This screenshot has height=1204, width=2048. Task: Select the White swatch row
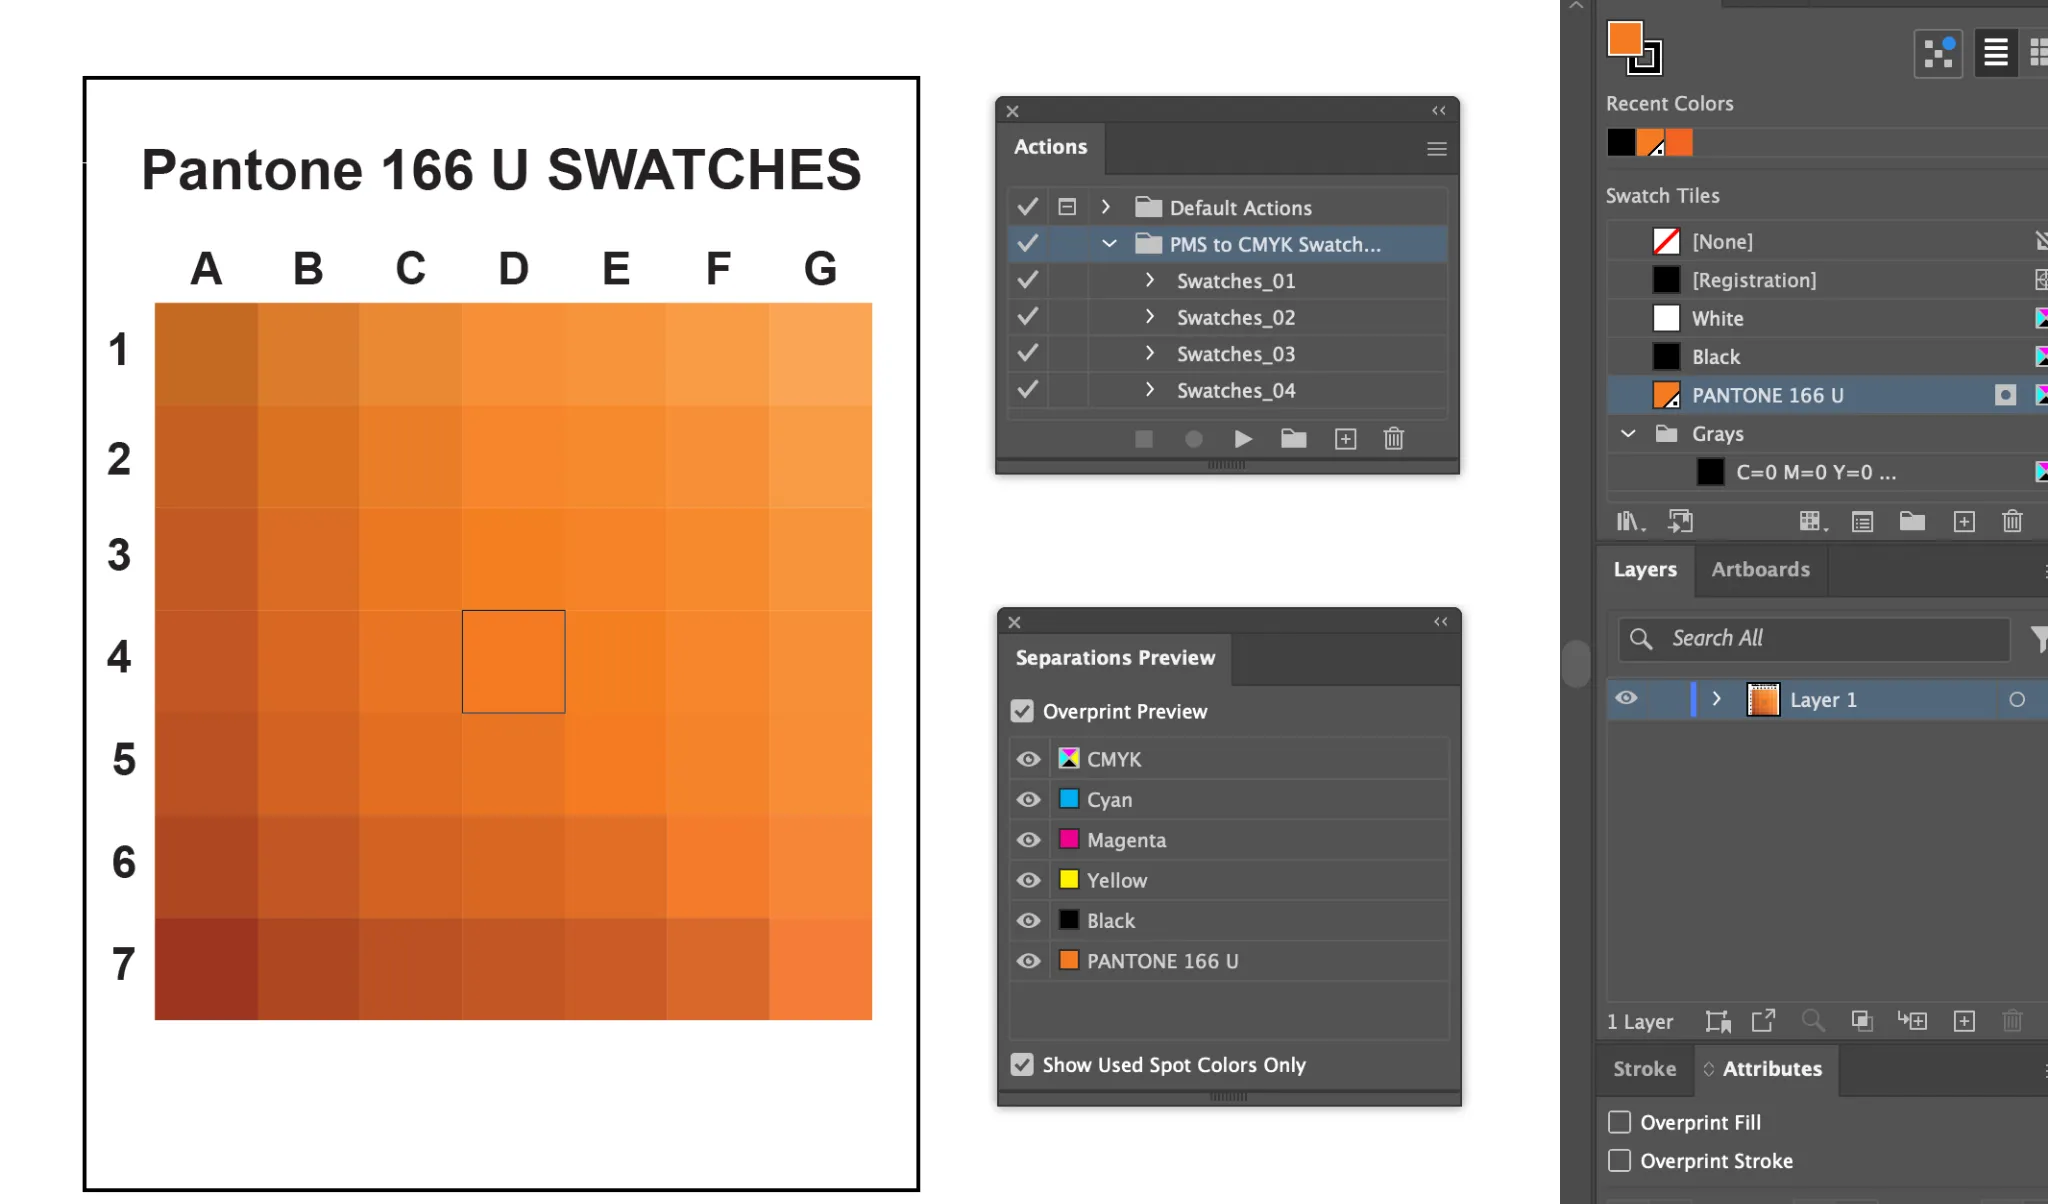coord(1827,318)
